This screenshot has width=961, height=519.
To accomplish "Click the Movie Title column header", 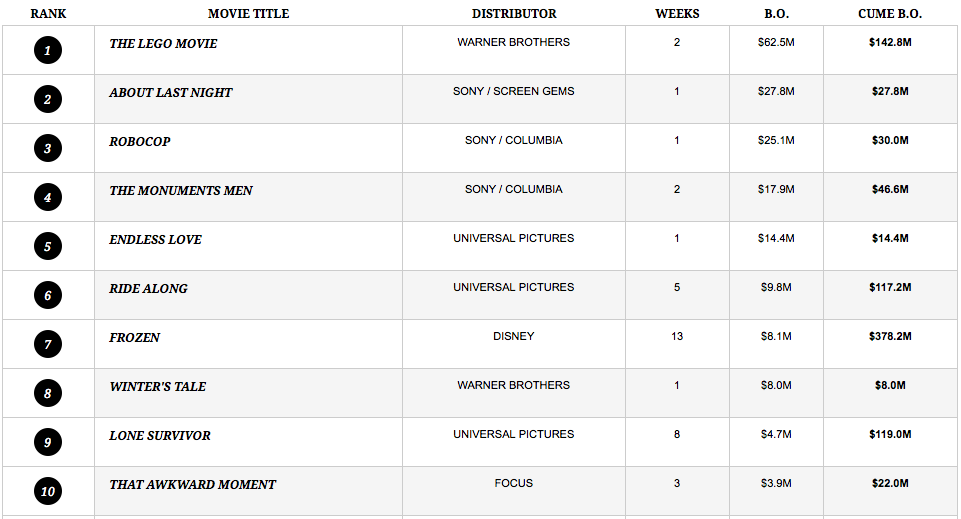I will 248,13.
